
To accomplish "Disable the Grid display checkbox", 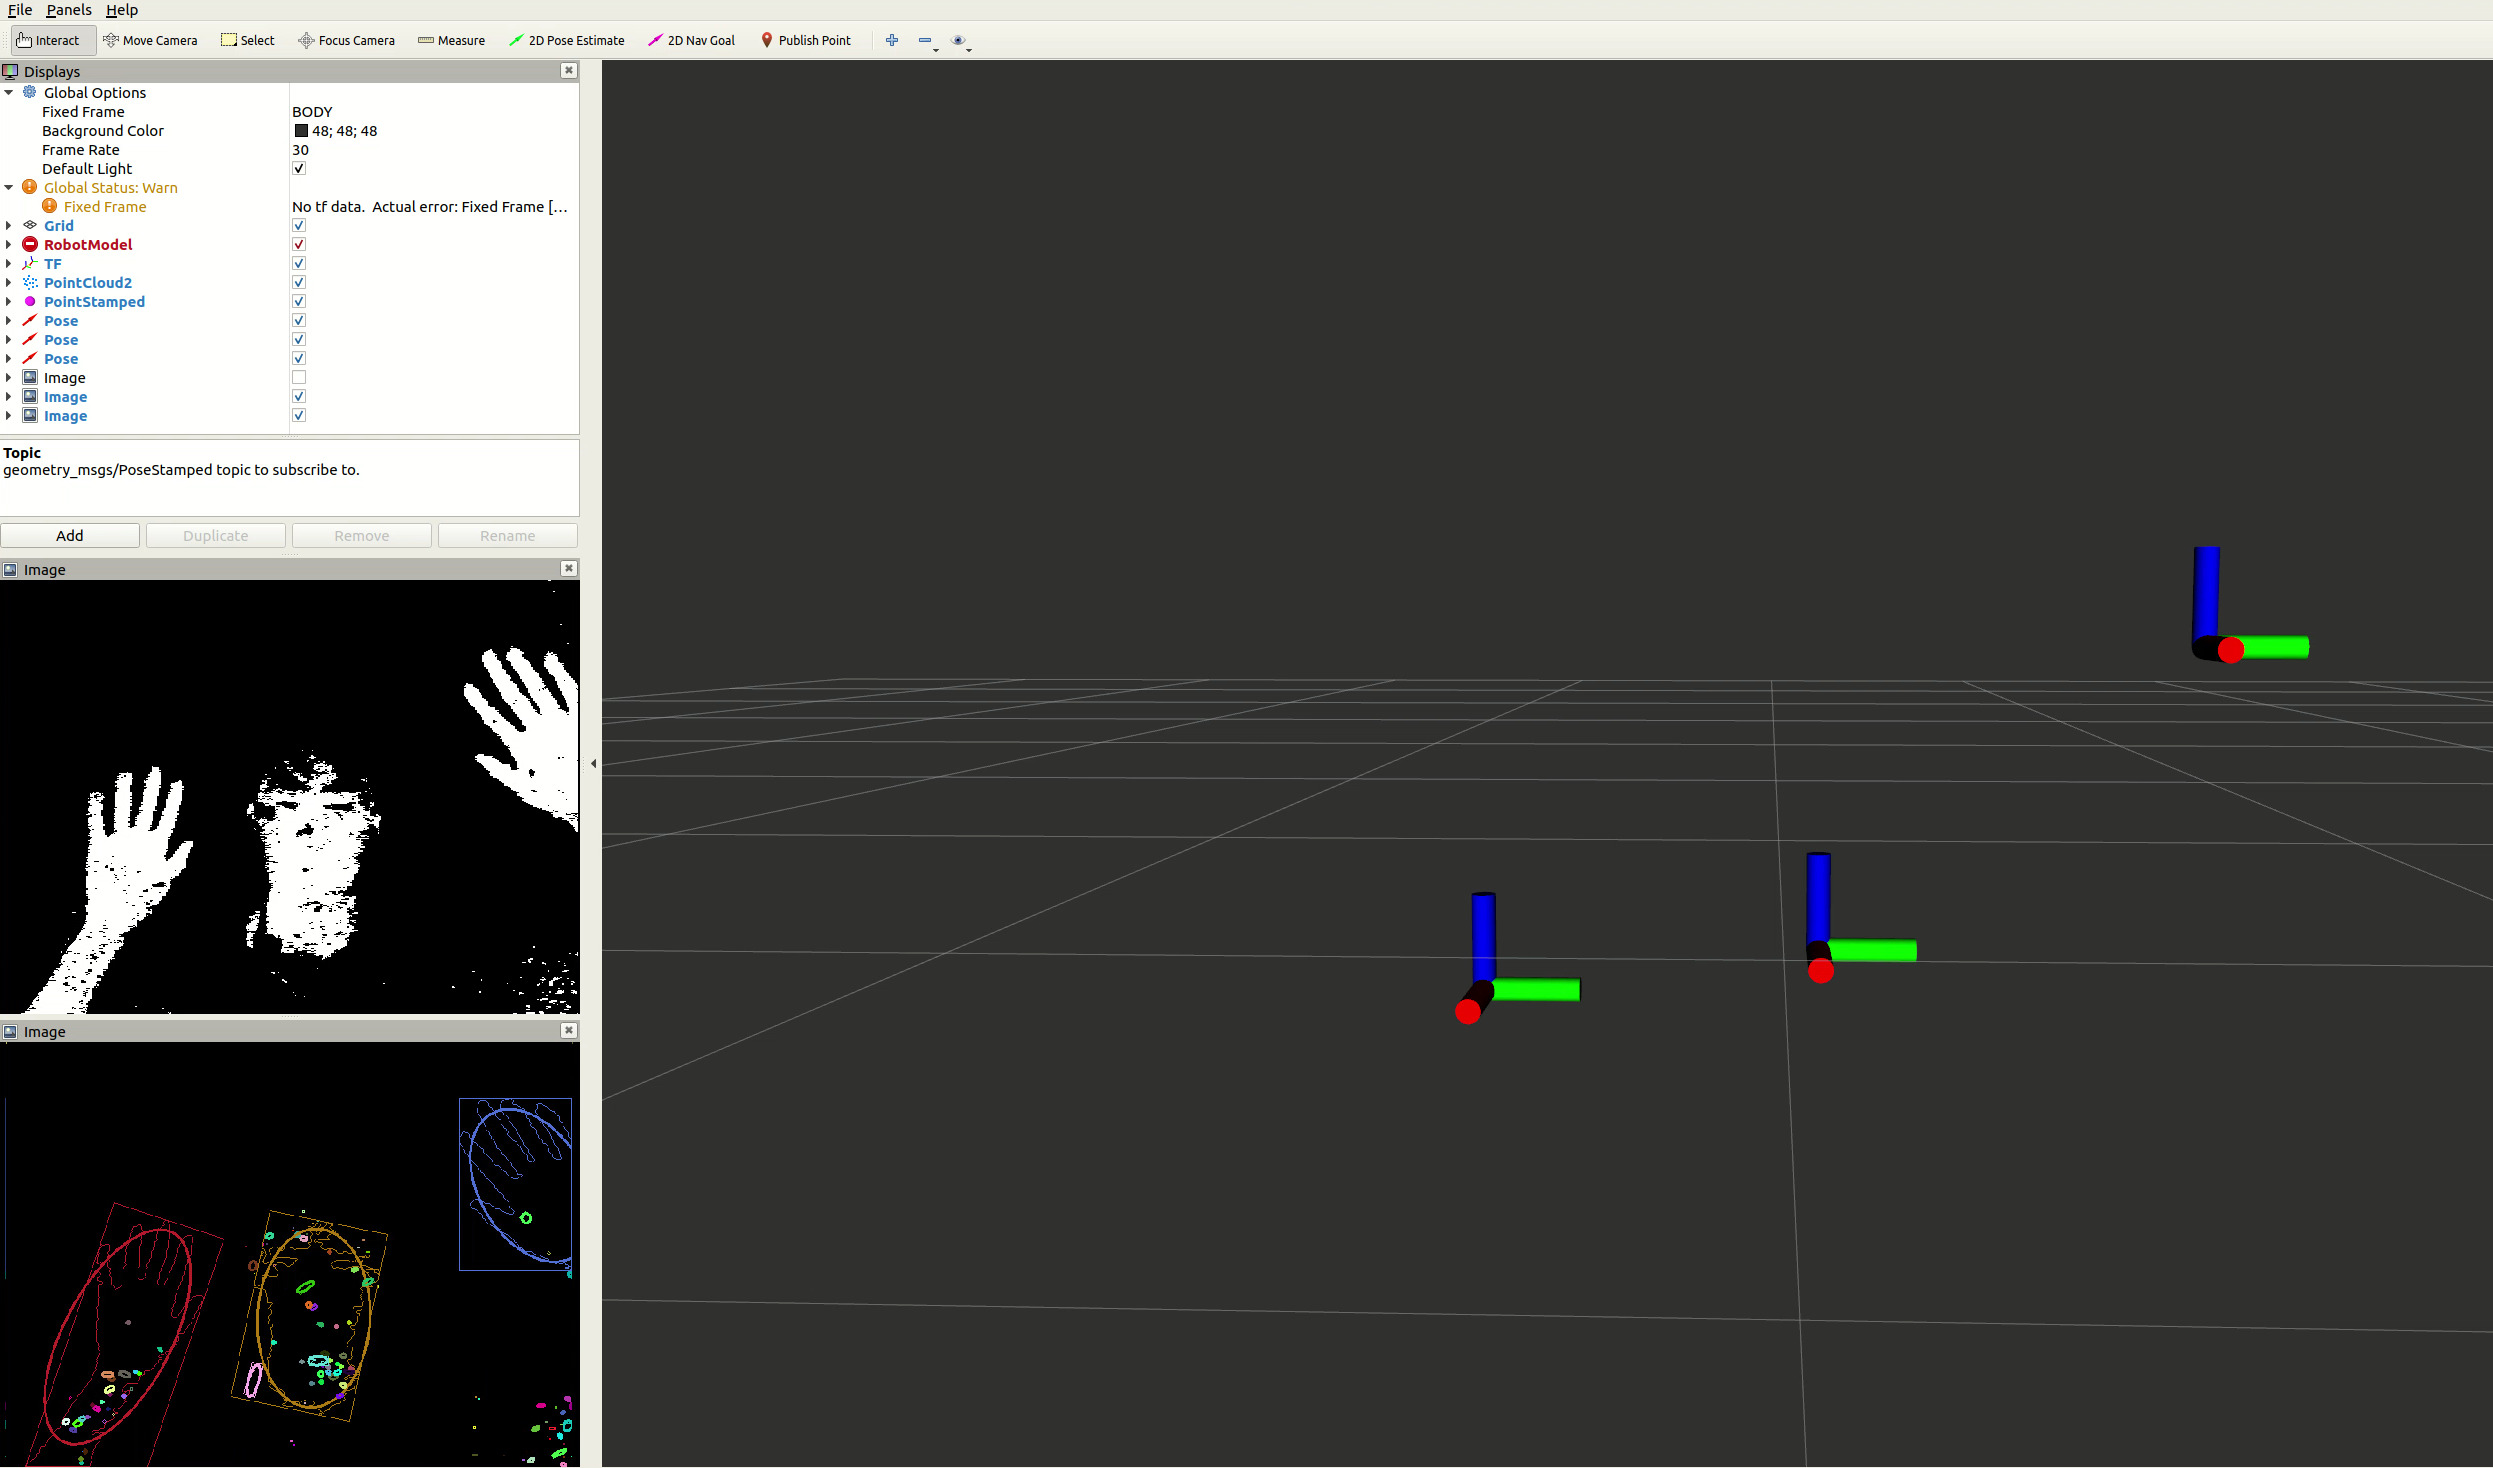I will [x=299, y=226].
